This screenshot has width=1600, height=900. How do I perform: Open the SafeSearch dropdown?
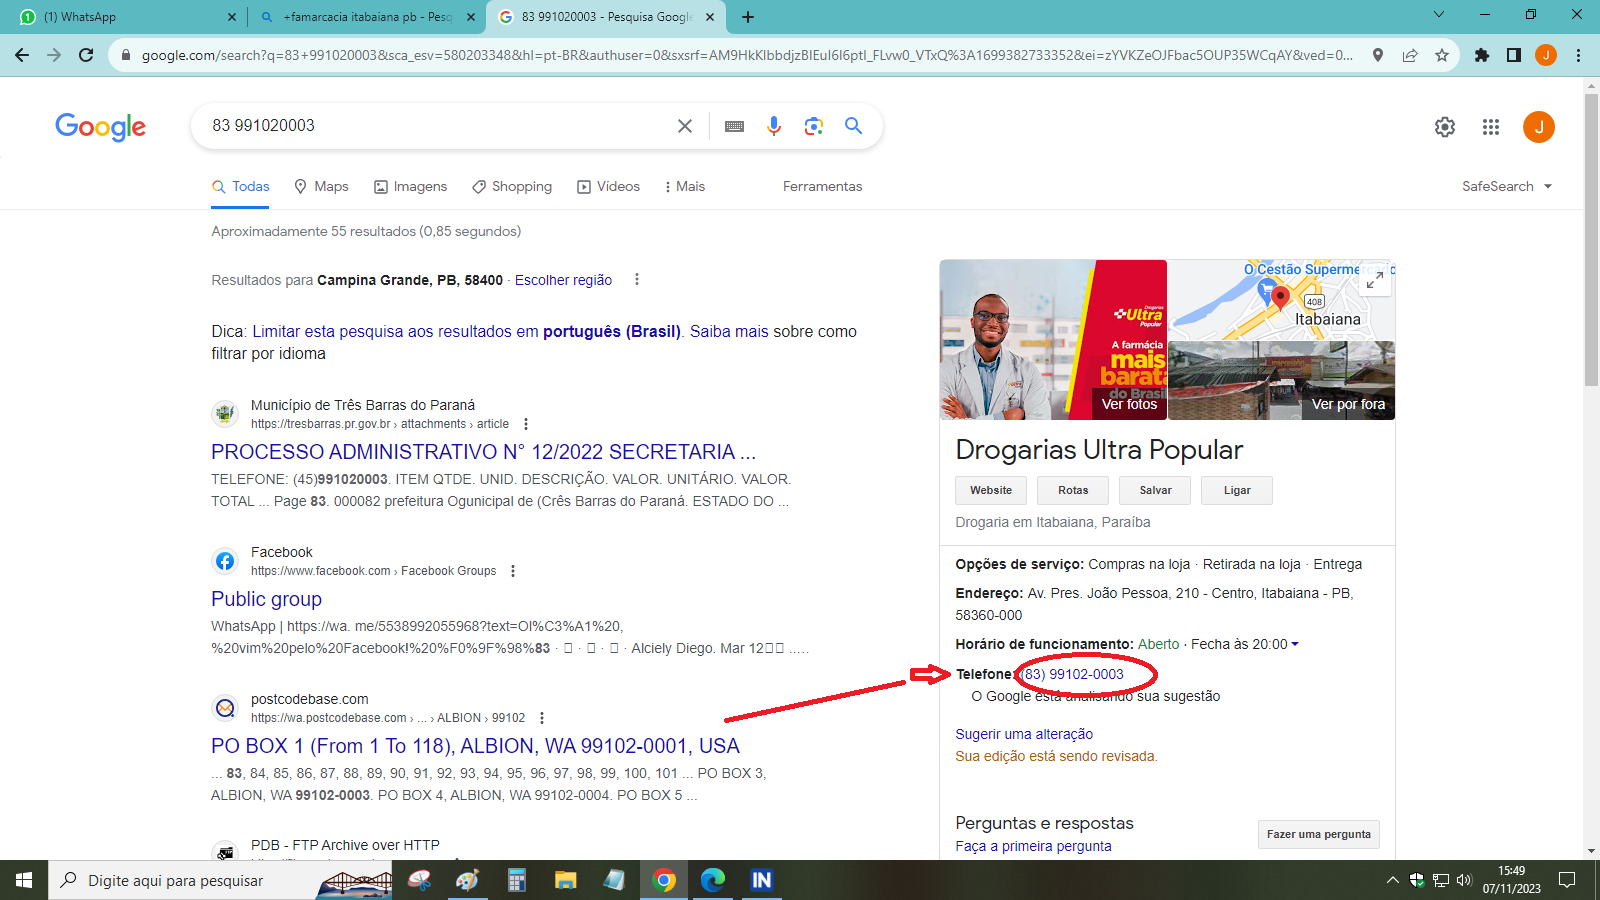coord(1507,186)
